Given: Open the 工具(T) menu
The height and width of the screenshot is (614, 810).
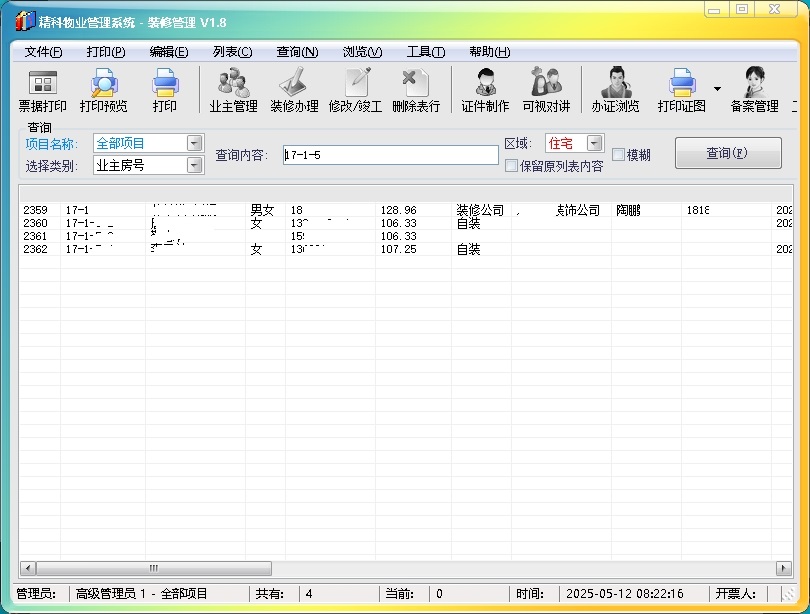Looking at the screenshot, I should point(425,52).
